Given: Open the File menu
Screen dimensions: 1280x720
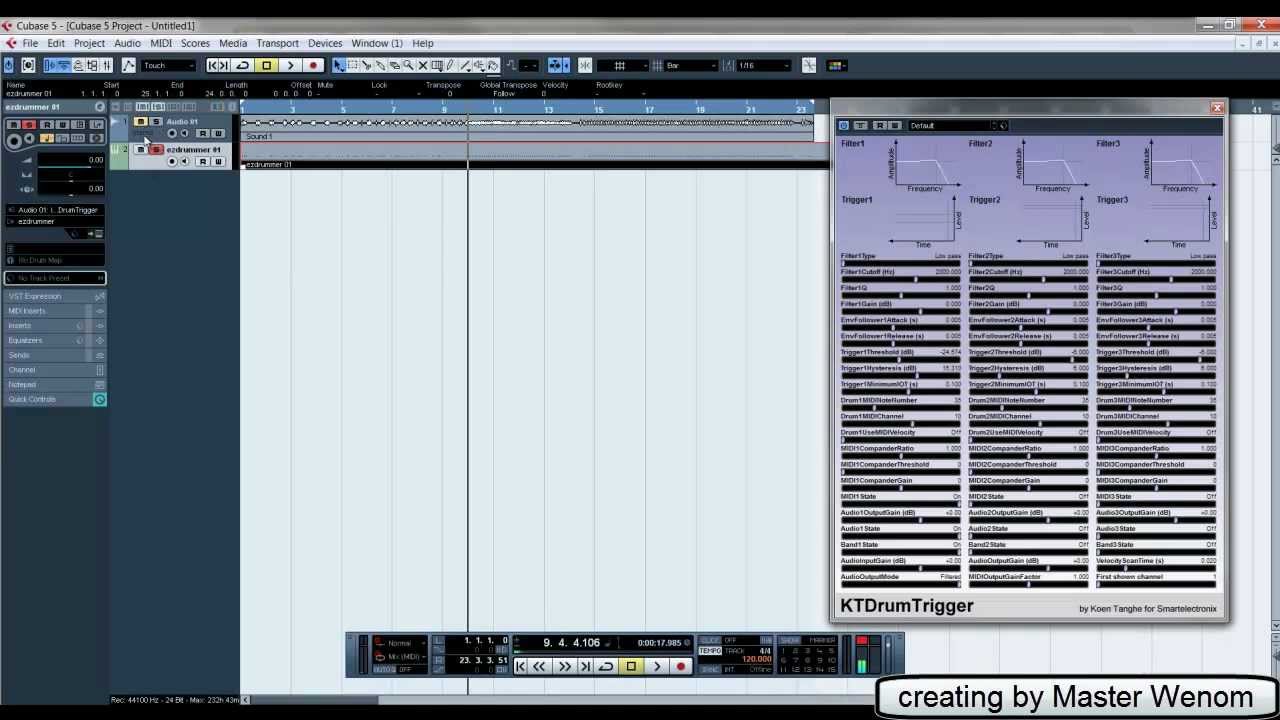Looking at the screenshot, I should (30, 43).
